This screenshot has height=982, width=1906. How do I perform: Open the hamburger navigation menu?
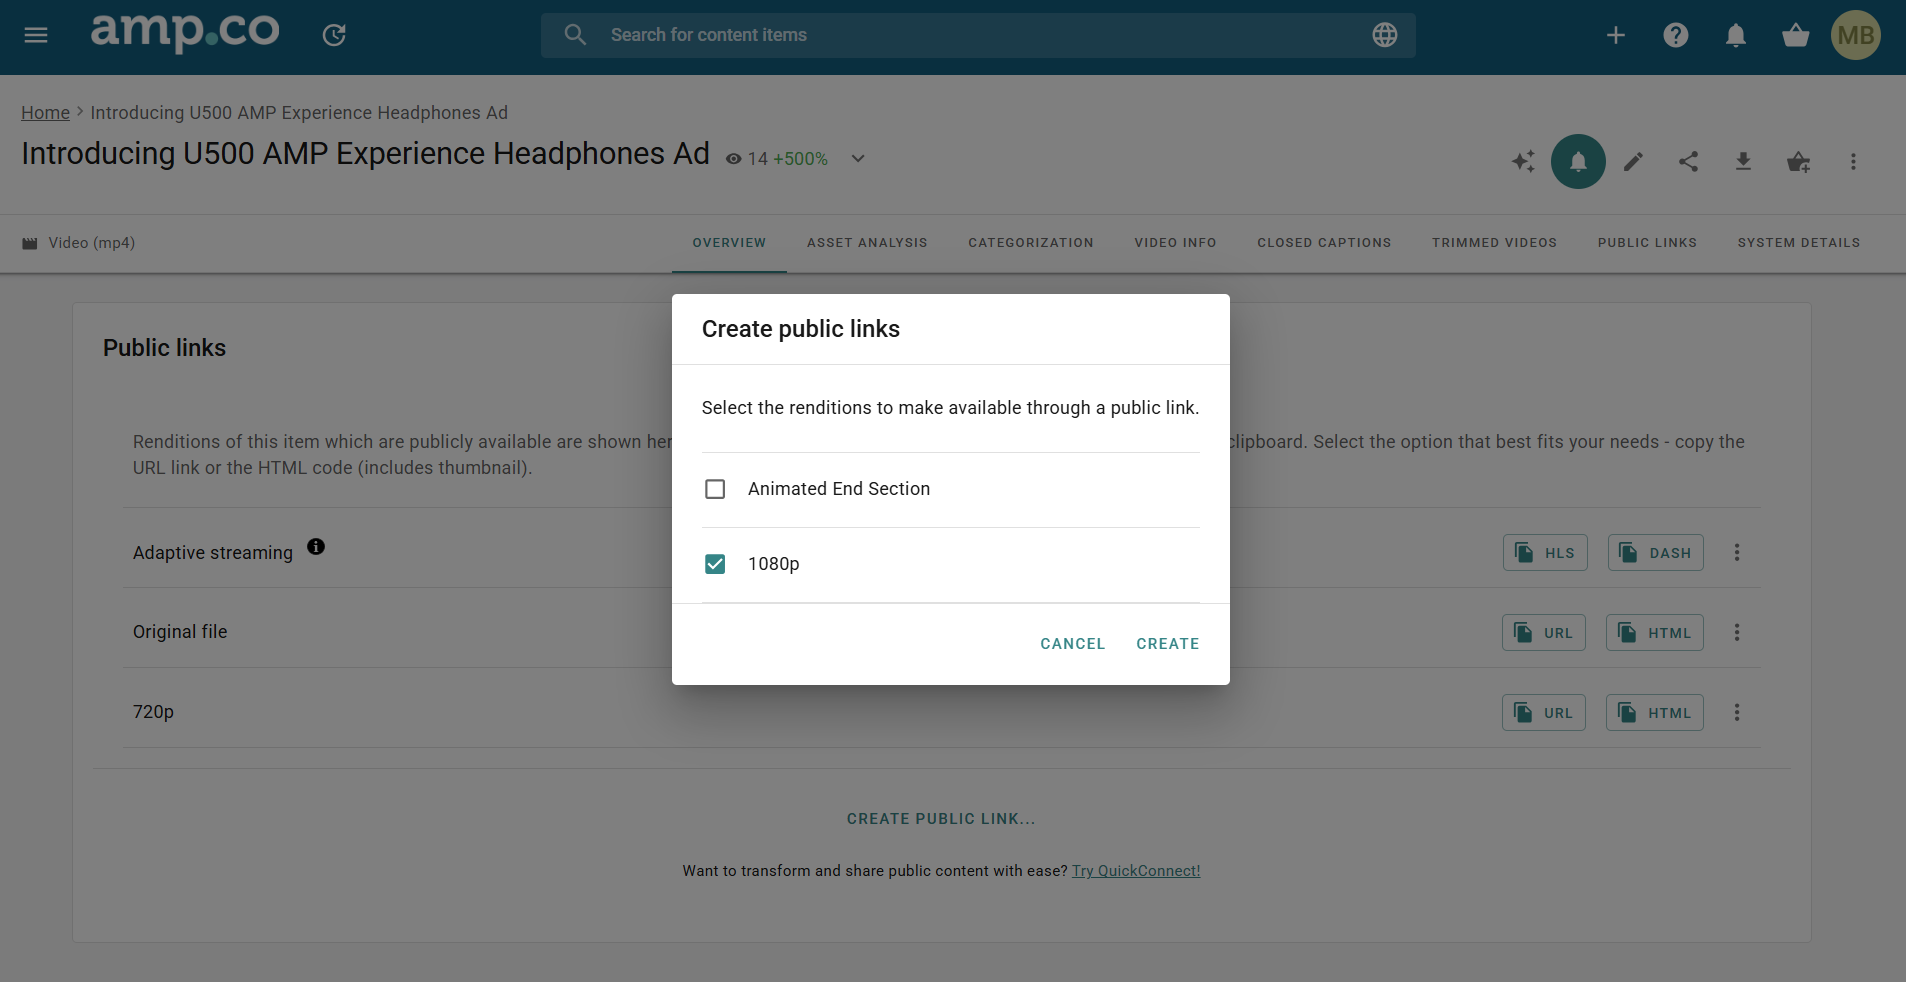click(x=36, y=34)
